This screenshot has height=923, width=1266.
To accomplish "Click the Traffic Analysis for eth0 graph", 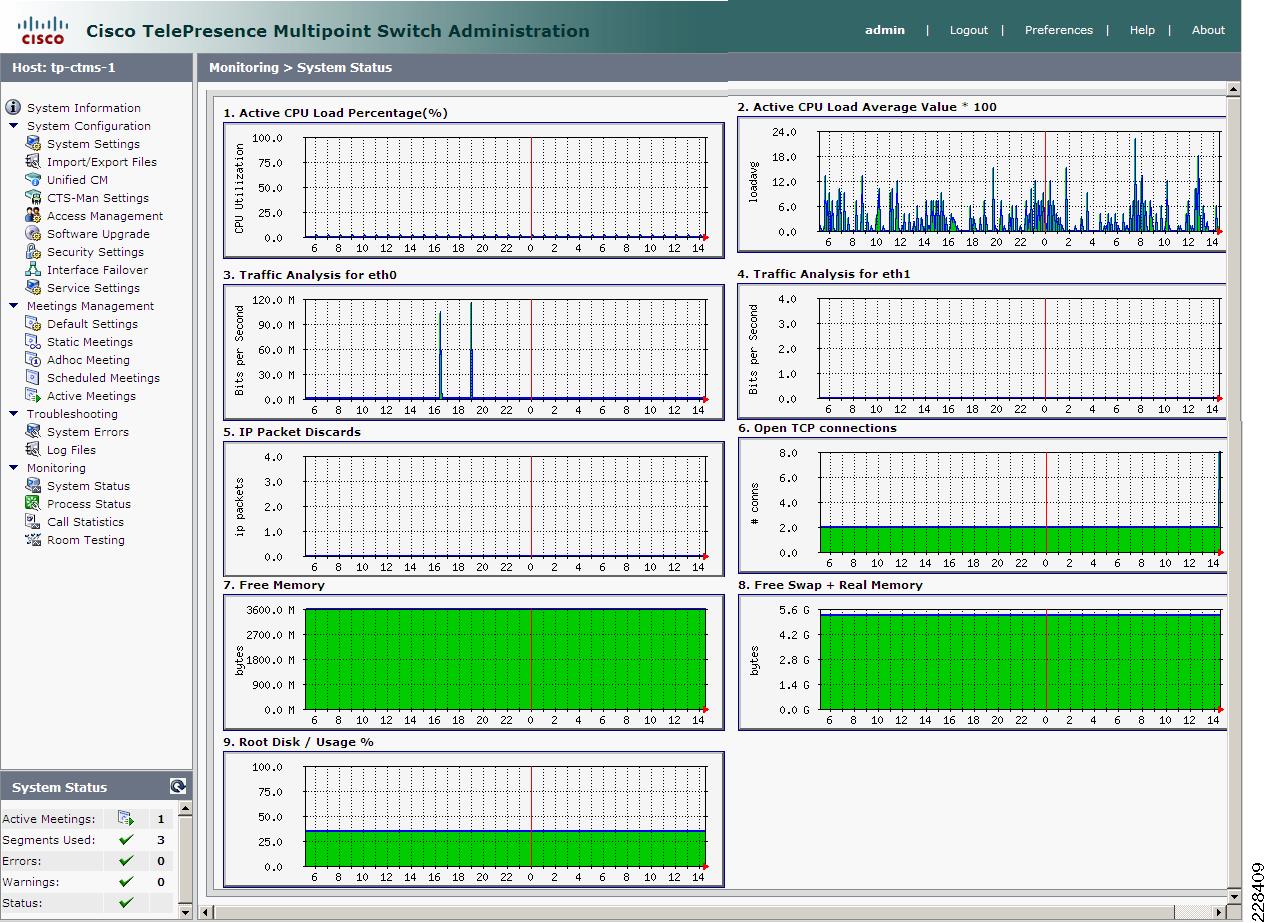I will coord(474,352).
